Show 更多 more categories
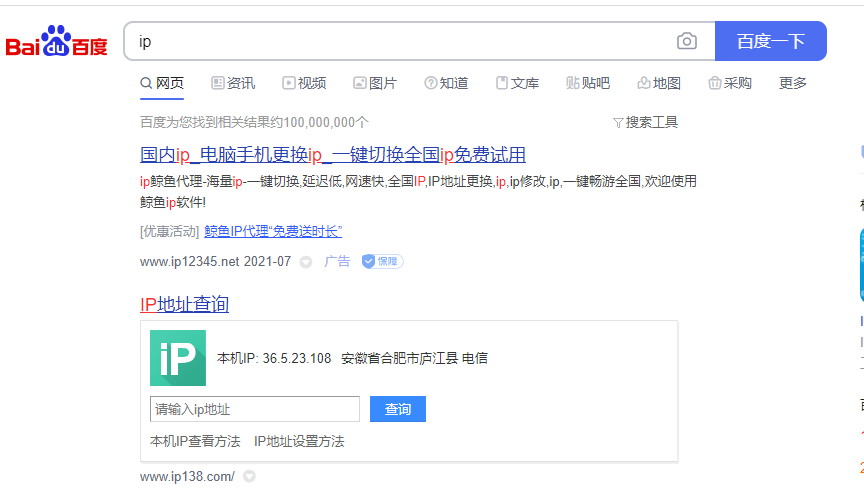This screenshot has width=864, height=491. click(x=793, y=83)
